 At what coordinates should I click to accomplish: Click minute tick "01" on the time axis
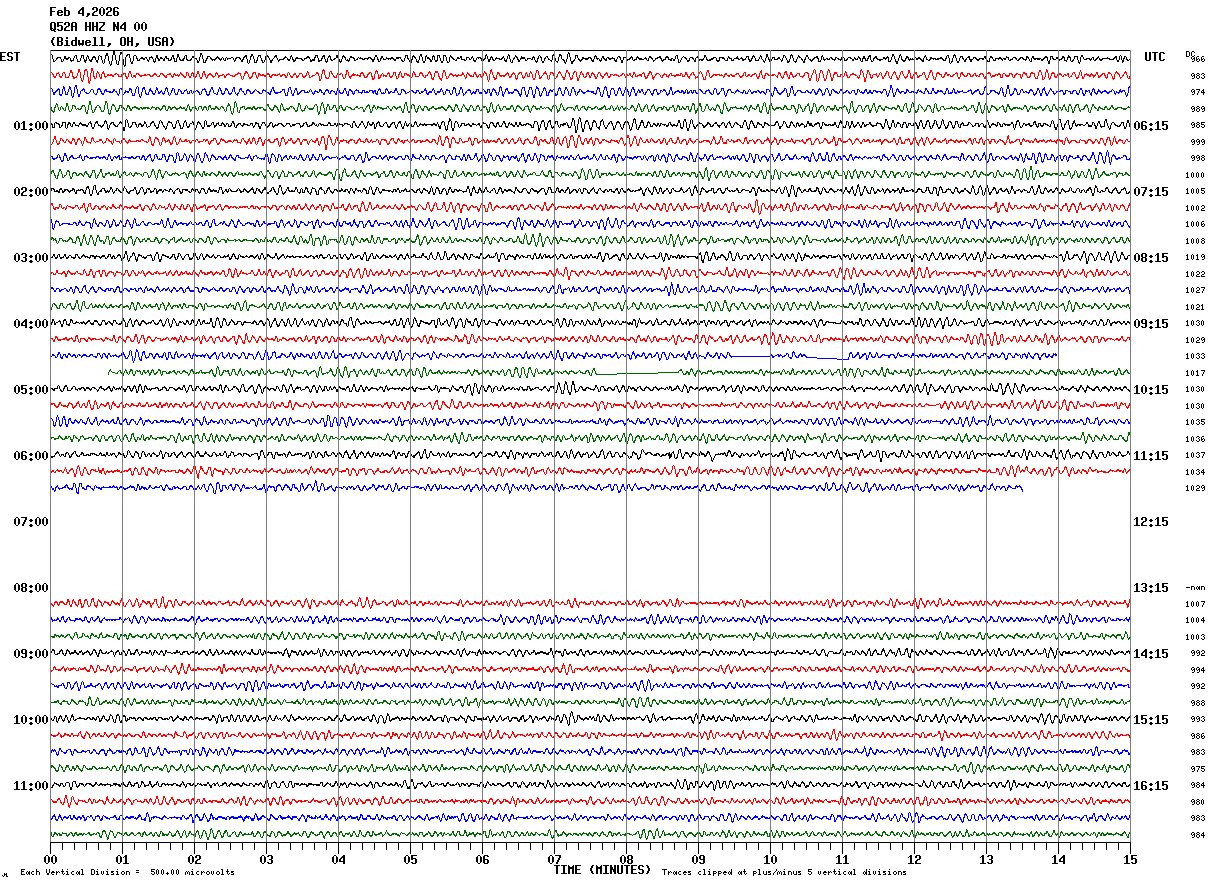[122, 859]
